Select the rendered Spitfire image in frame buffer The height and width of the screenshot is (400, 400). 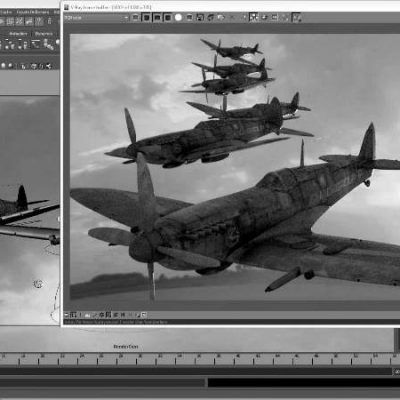[x=235, y=167]
